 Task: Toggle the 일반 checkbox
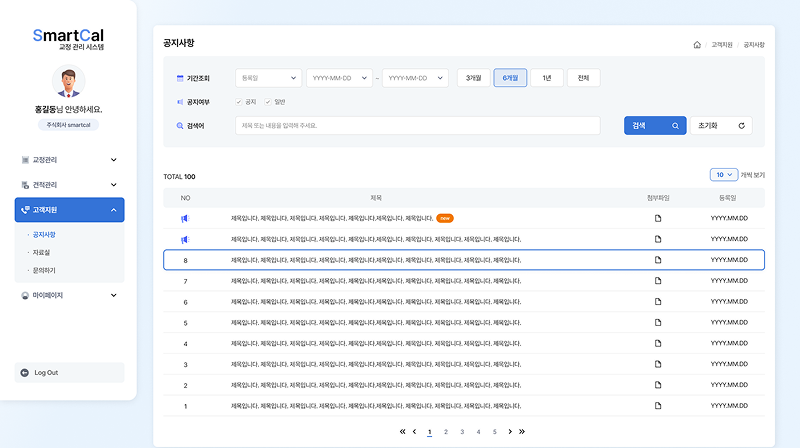268,102
